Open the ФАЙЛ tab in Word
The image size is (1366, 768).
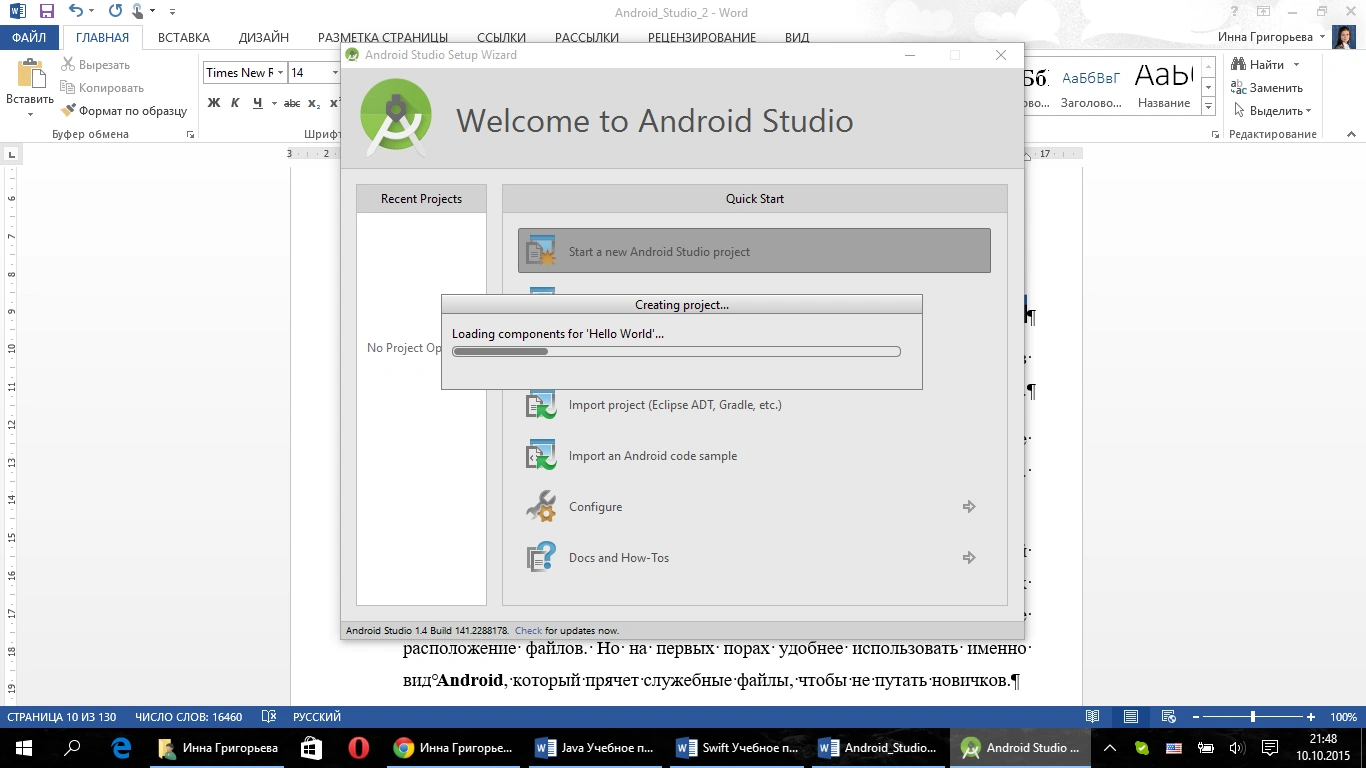click(x=31, y=38)
